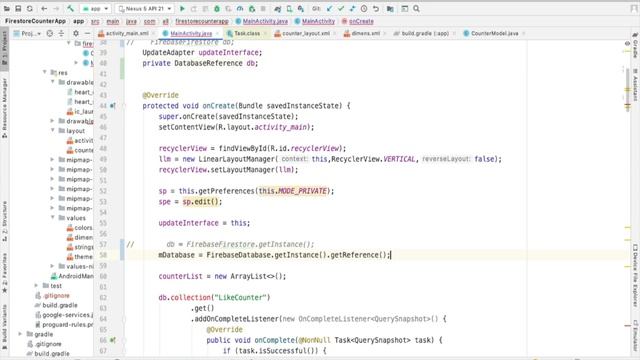640x360 pixels.
Task: Collapse the values folder in tree
Action: [x=53, y=218]
